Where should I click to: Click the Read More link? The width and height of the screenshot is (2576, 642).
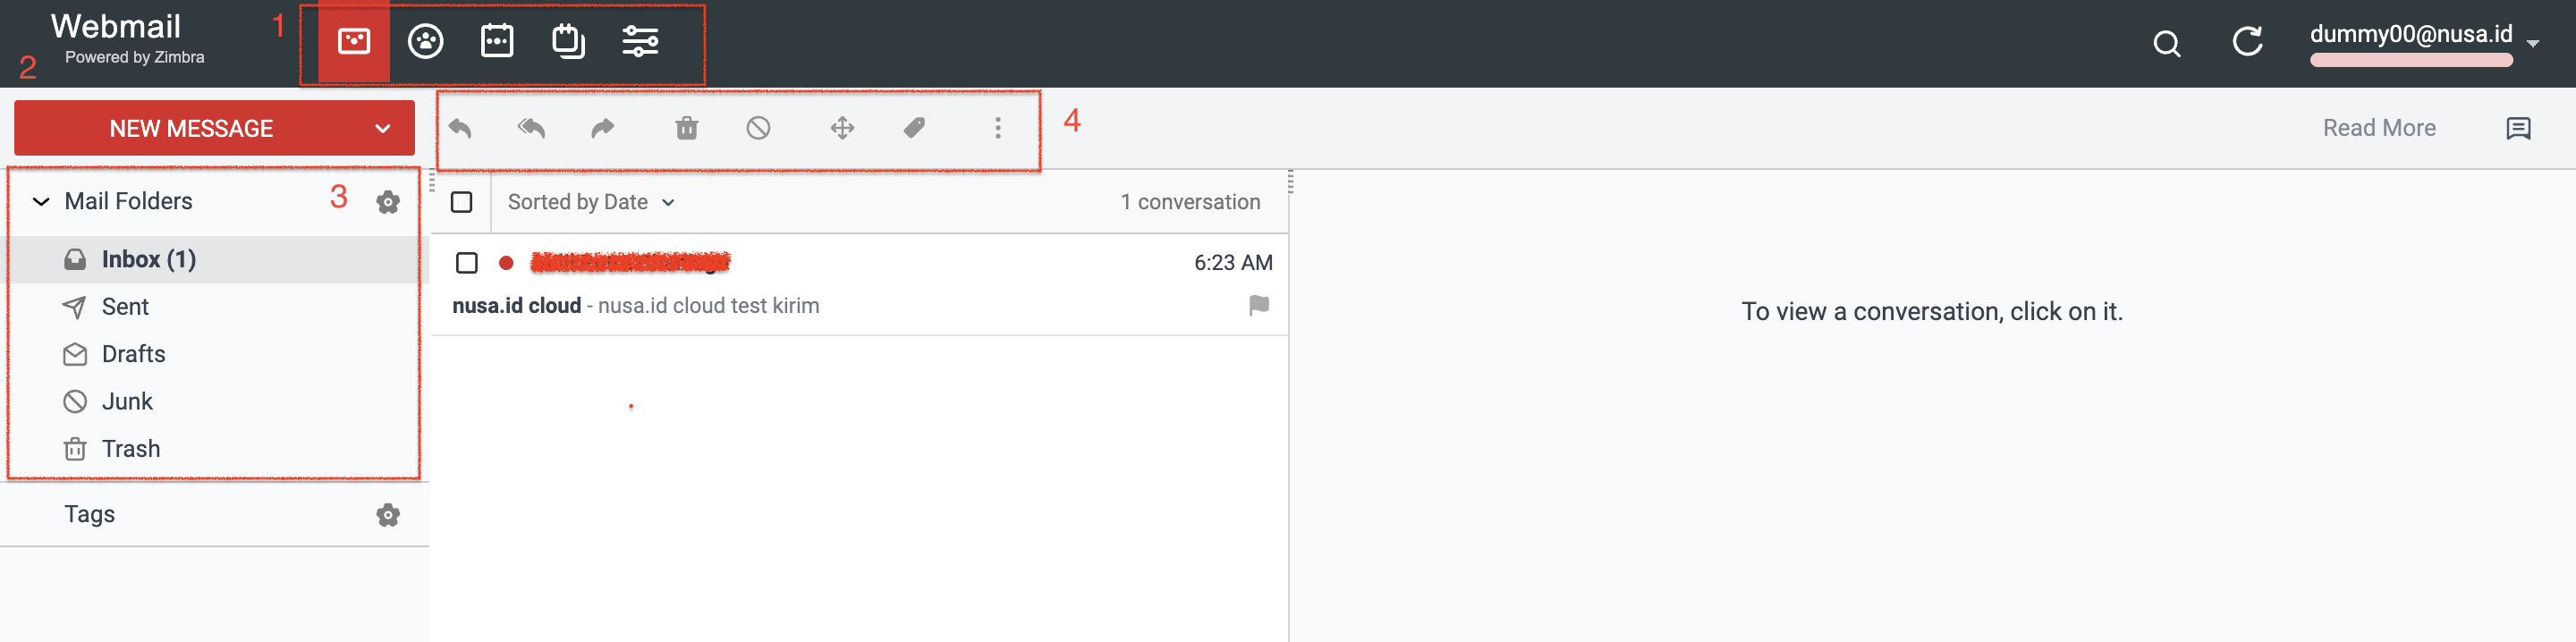point(2379,128)
